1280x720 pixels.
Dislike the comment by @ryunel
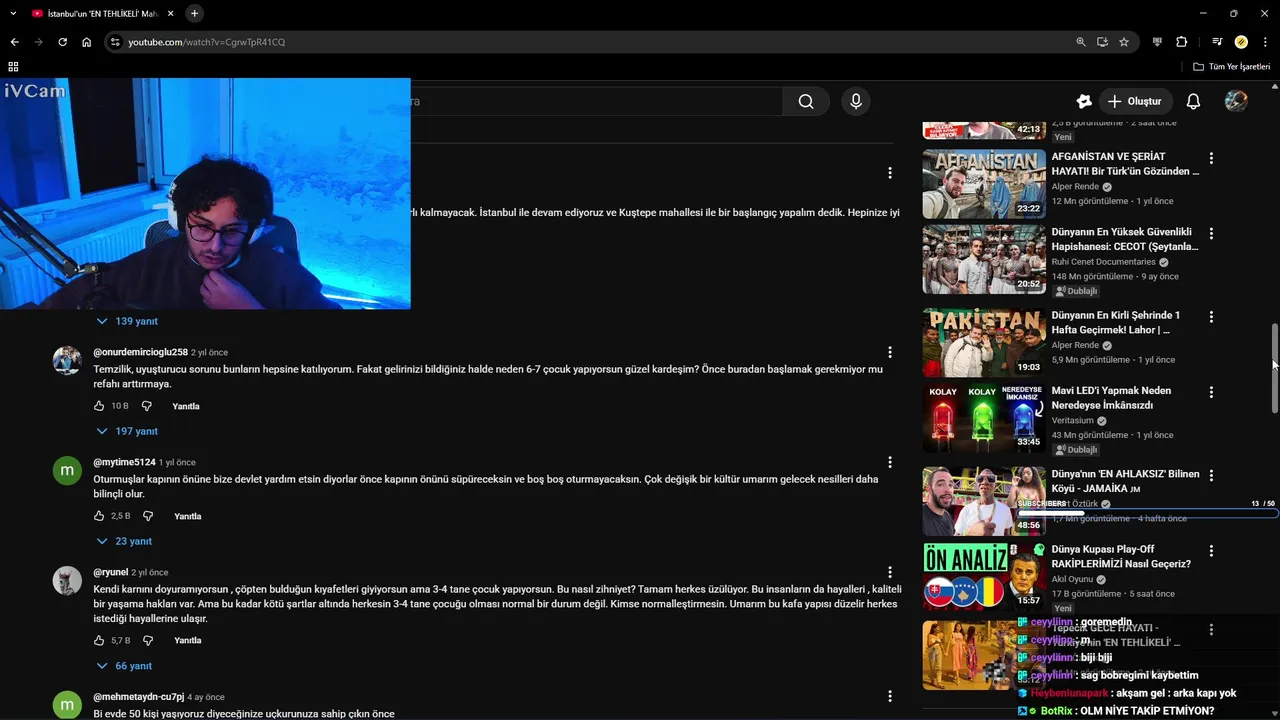pyautogui.click(x=148, y=640)
